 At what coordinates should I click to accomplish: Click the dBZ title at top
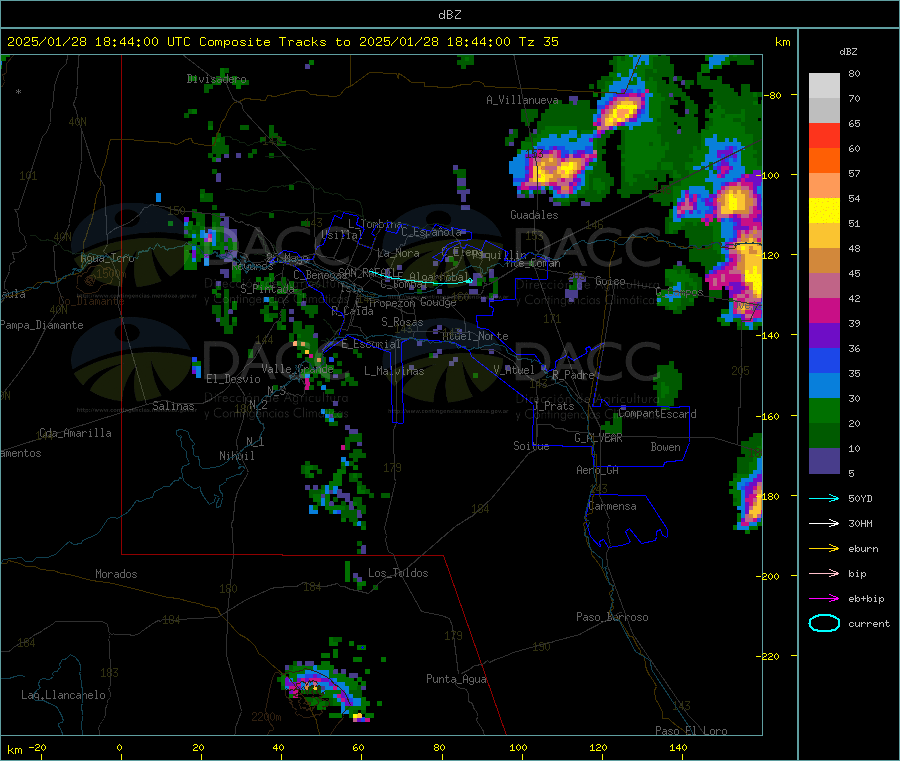pos(449,14)
